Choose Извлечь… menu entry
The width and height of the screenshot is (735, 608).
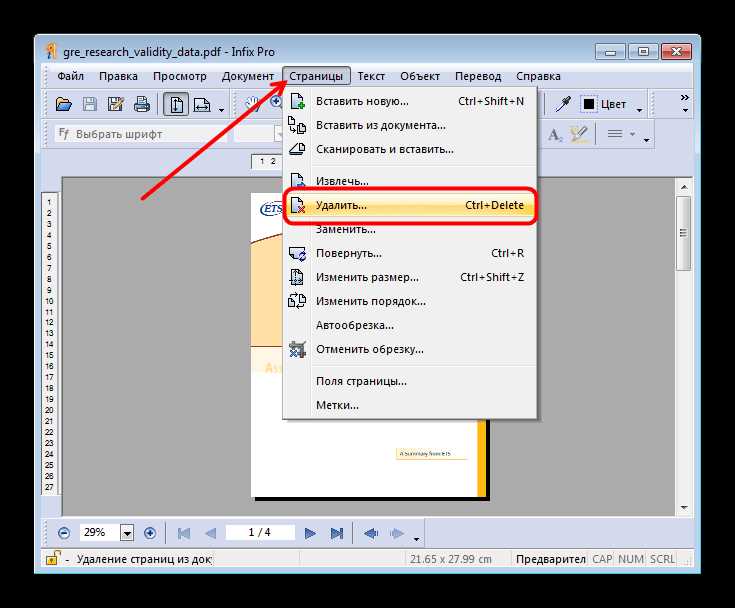point(410,180)
